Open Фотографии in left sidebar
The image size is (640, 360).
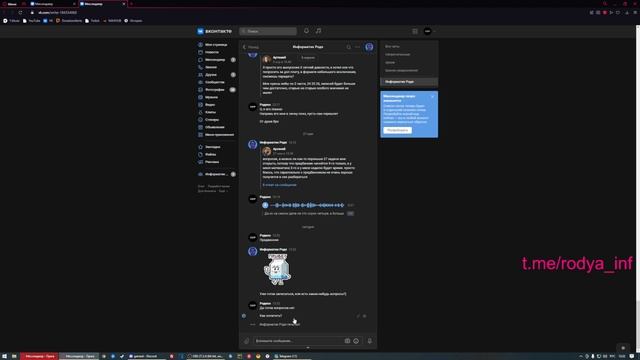coord(216,89)
